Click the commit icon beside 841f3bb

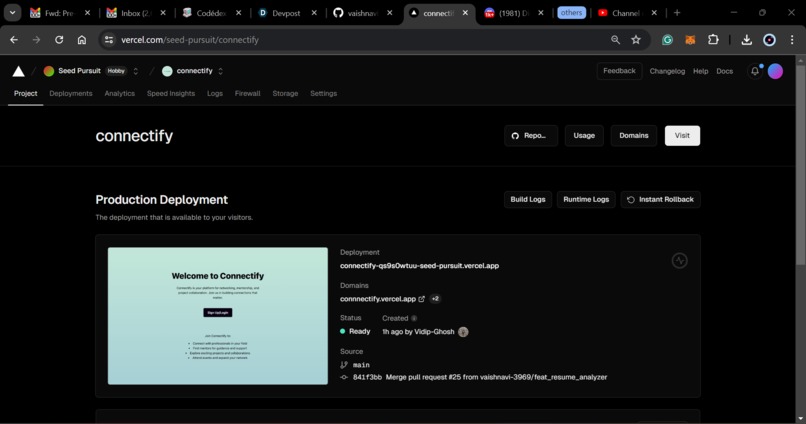(x=344, y=377)
